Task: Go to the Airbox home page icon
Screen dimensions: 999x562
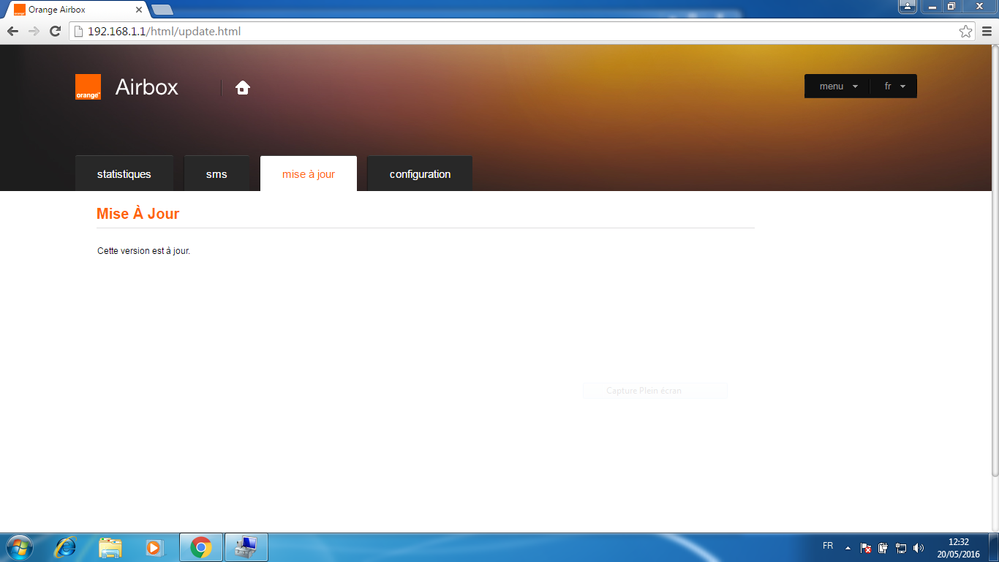Action: [242, 87]
